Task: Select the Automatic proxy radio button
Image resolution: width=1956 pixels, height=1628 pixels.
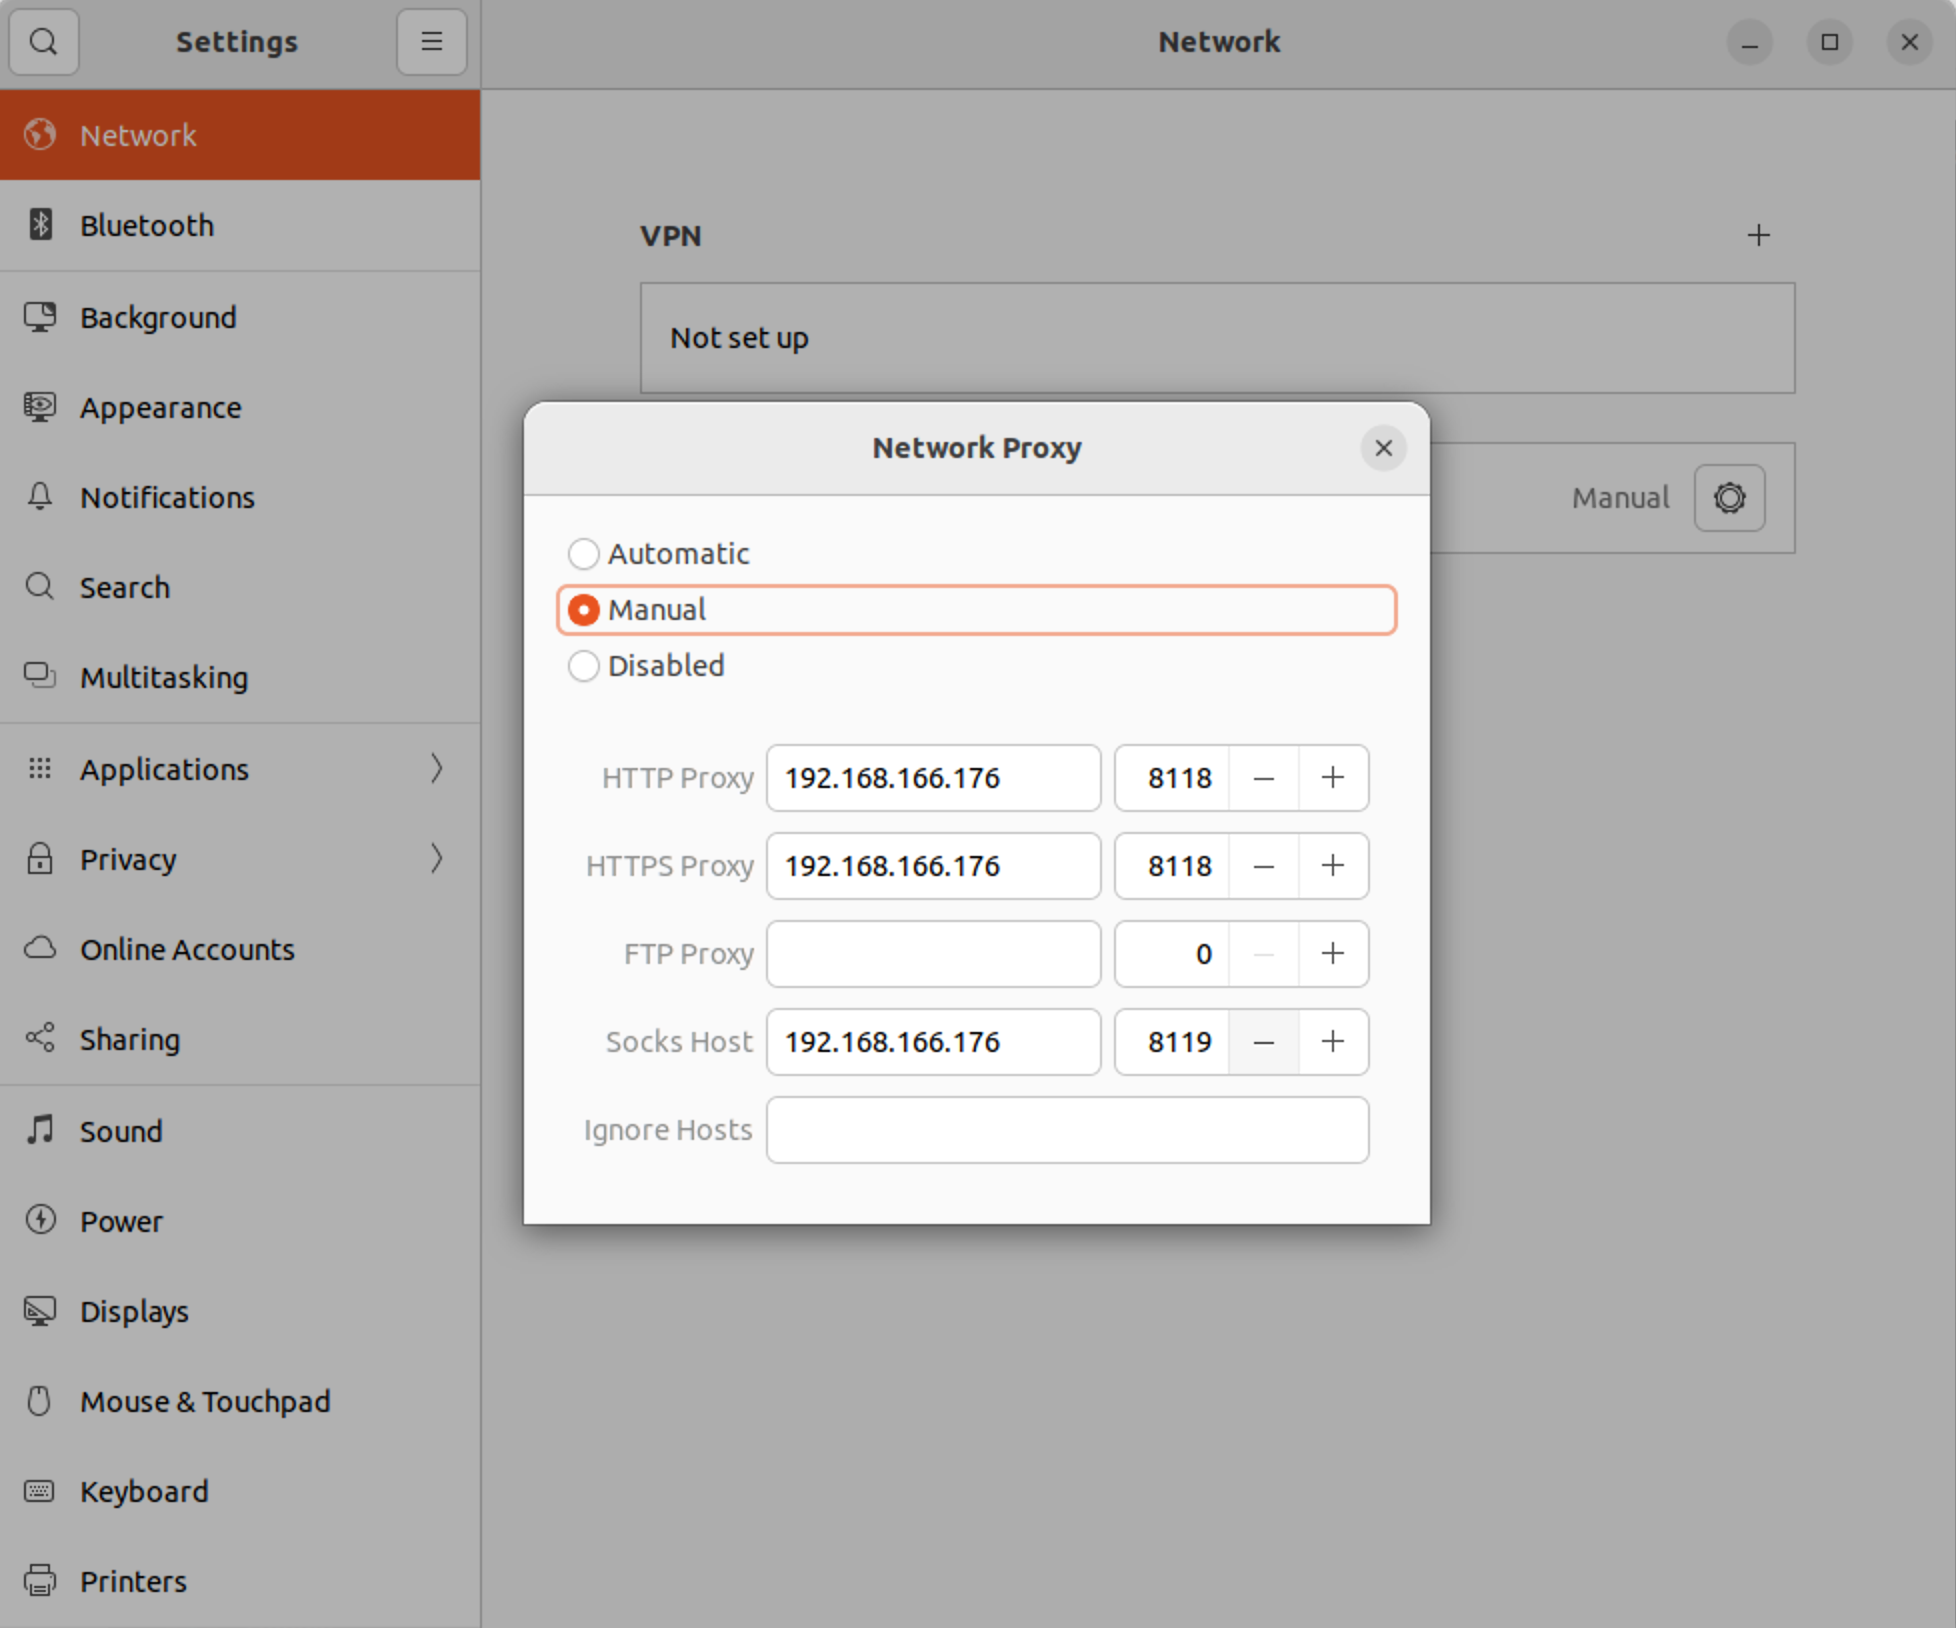Action: [583, 553]
